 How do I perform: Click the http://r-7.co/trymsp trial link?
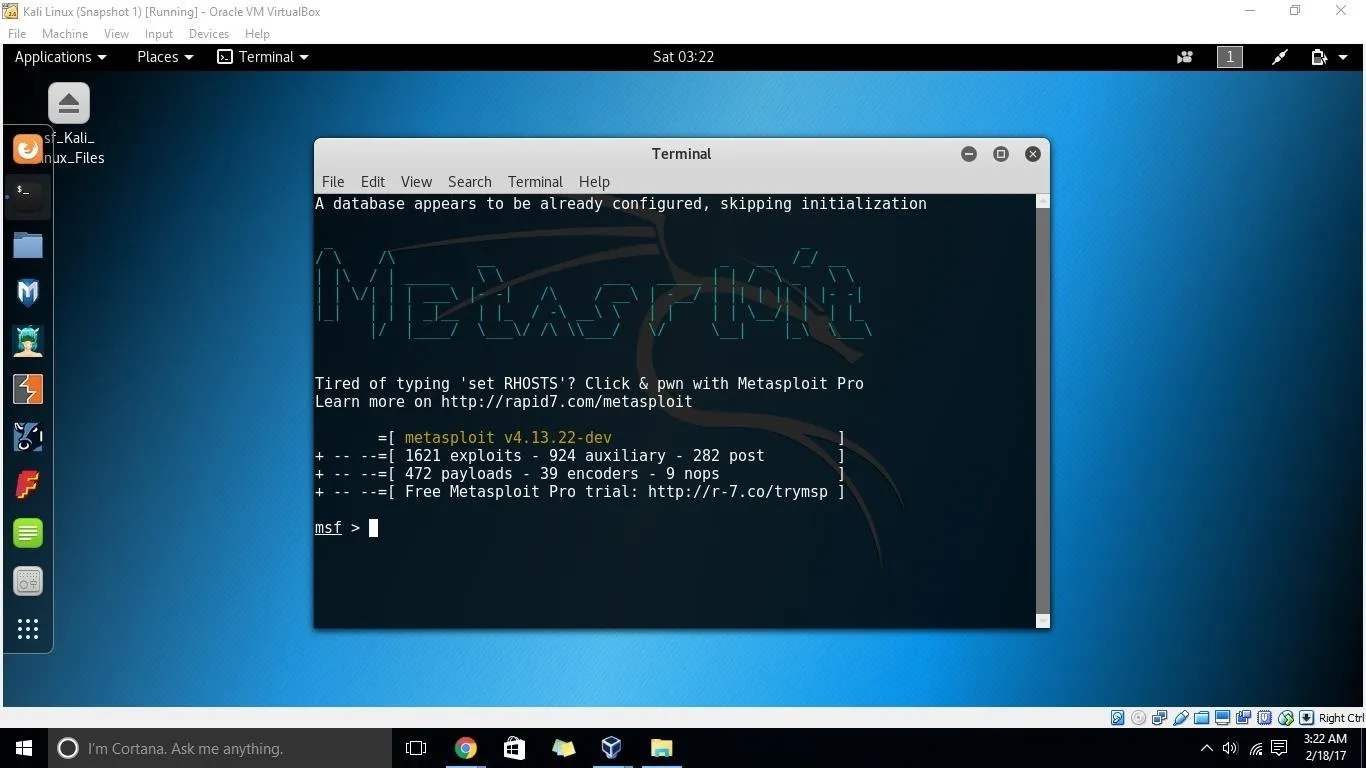[x=738, y=492]
